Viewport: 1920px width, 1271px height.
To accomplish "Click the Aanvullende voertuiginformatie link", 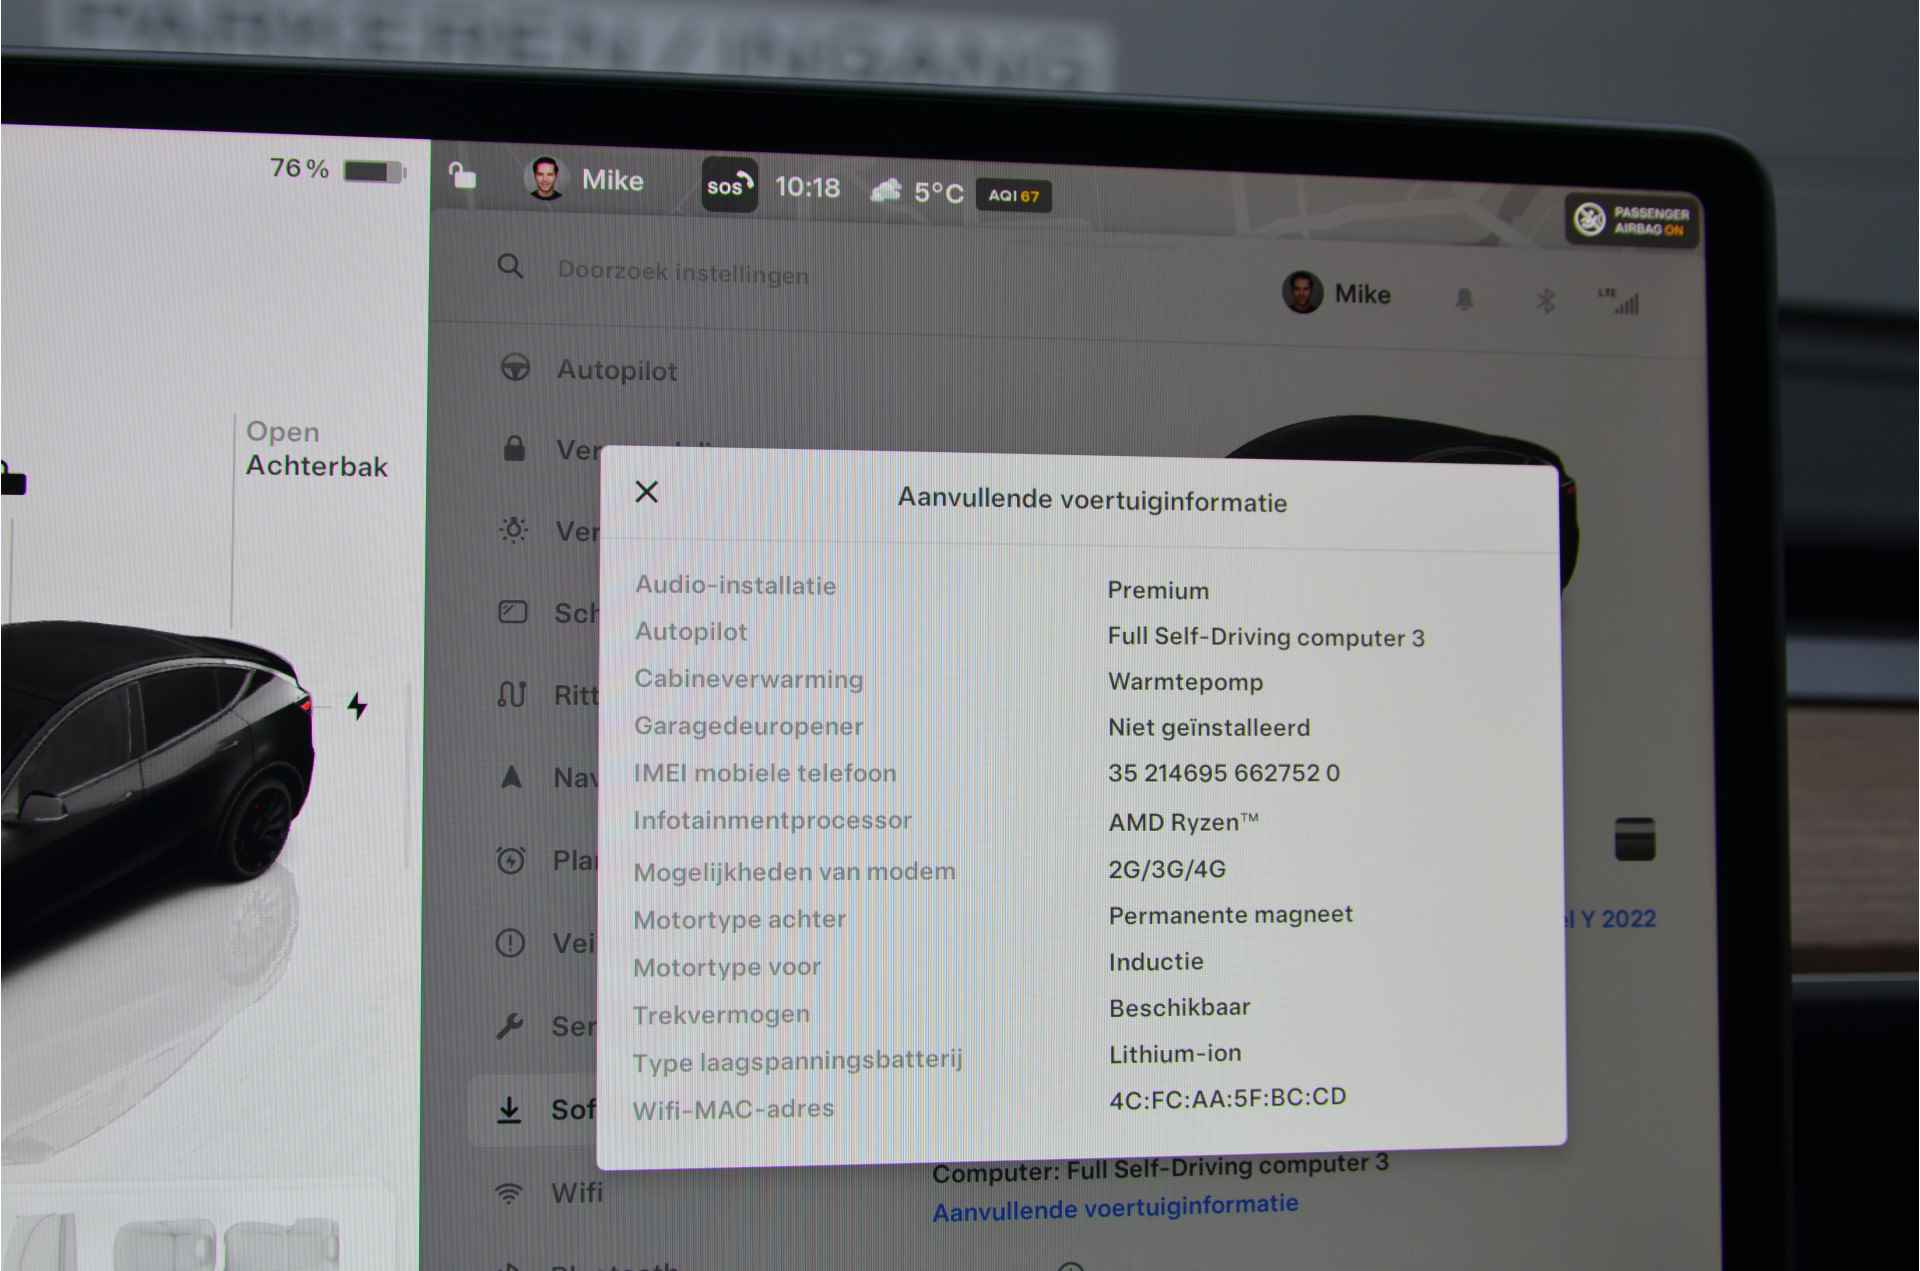I will (x=1115, y=1207).
